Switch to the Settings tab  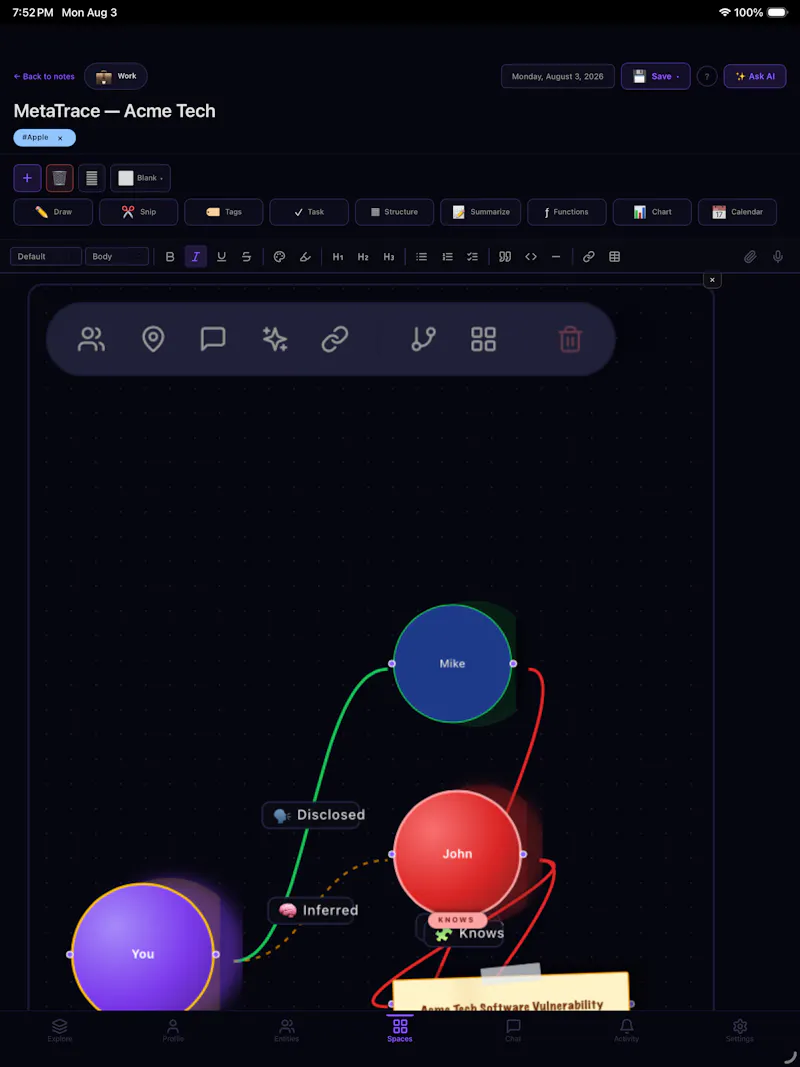739,1030
